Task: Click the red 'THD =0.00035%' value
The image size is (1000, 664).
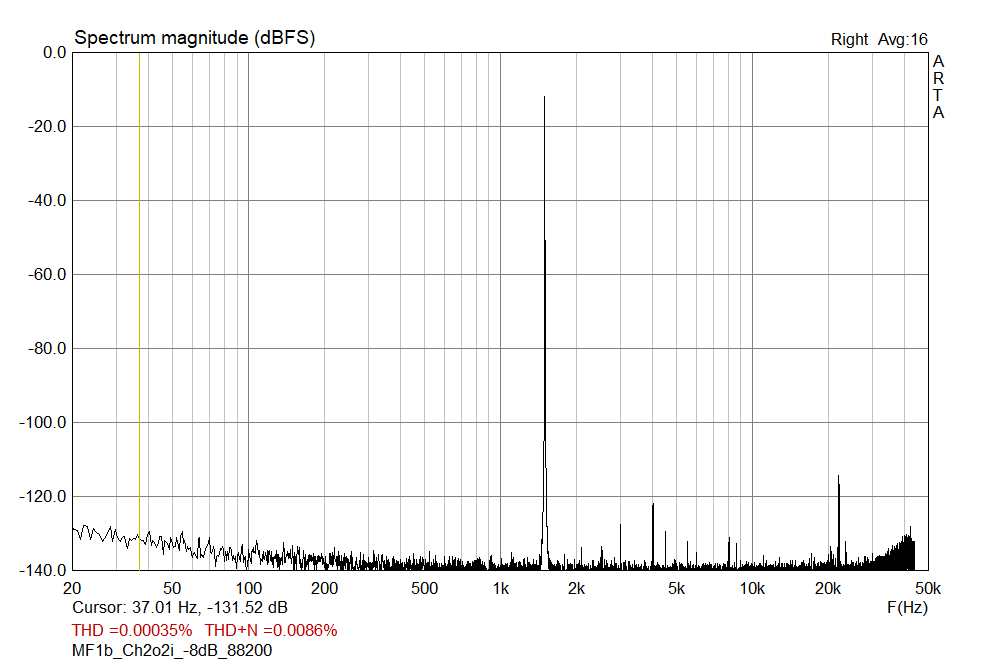Action: pyautogui.click(x=132, y=630)
